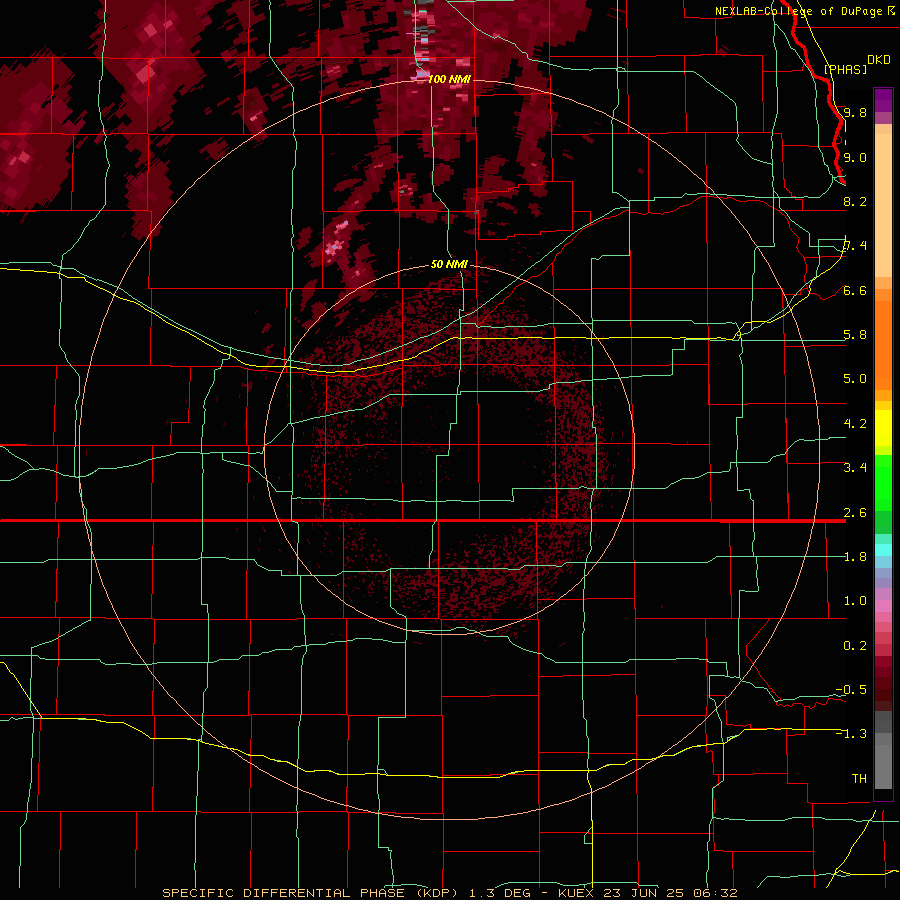900x900 pixels.
Task: Click the "100 NMI" range ring label
Action: coord(449,79)
